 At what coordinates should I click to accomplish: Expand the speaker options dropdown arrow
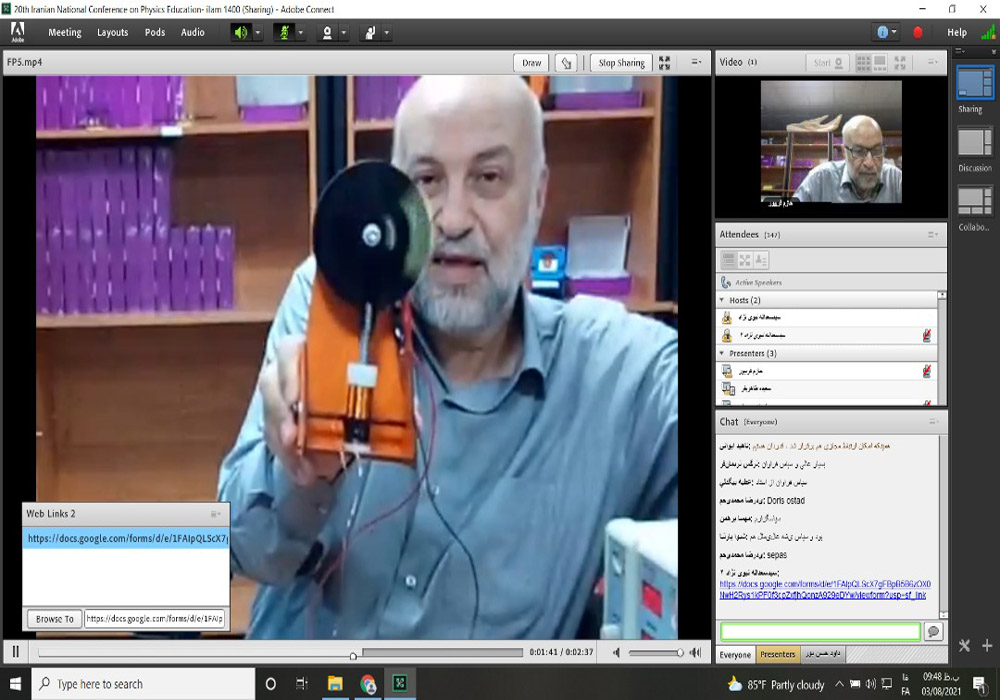click(x=258, y=32)
